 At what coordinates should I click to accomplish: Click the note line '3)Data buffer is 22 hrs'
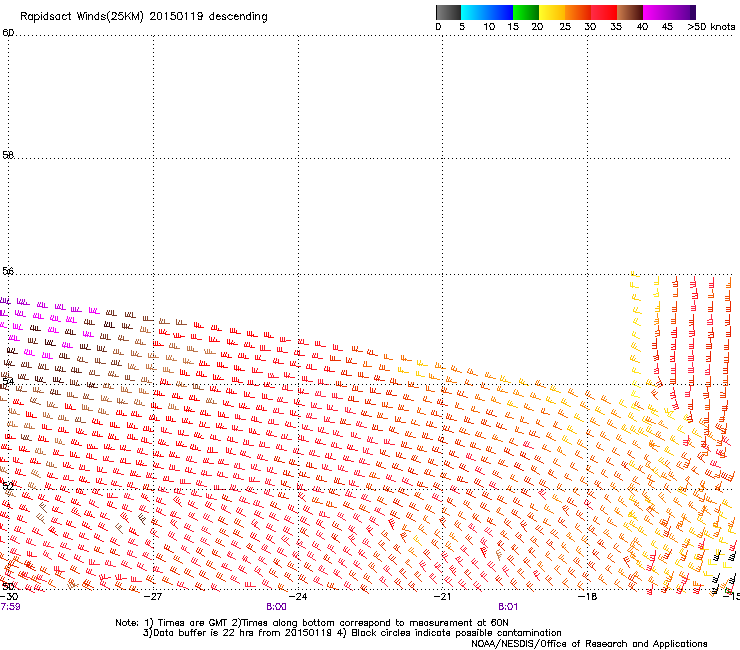(x=352, y=633)
